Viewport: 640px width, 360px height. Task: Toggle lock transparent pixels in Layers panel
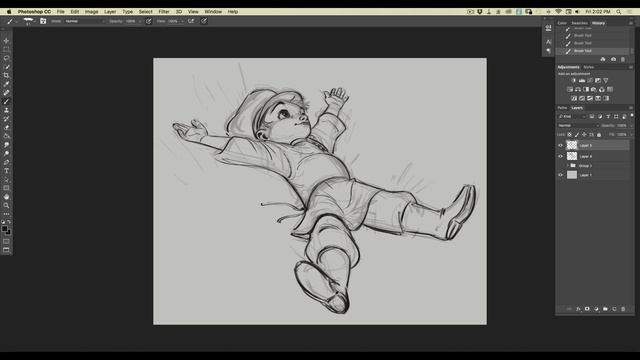[x=570, y=134]
